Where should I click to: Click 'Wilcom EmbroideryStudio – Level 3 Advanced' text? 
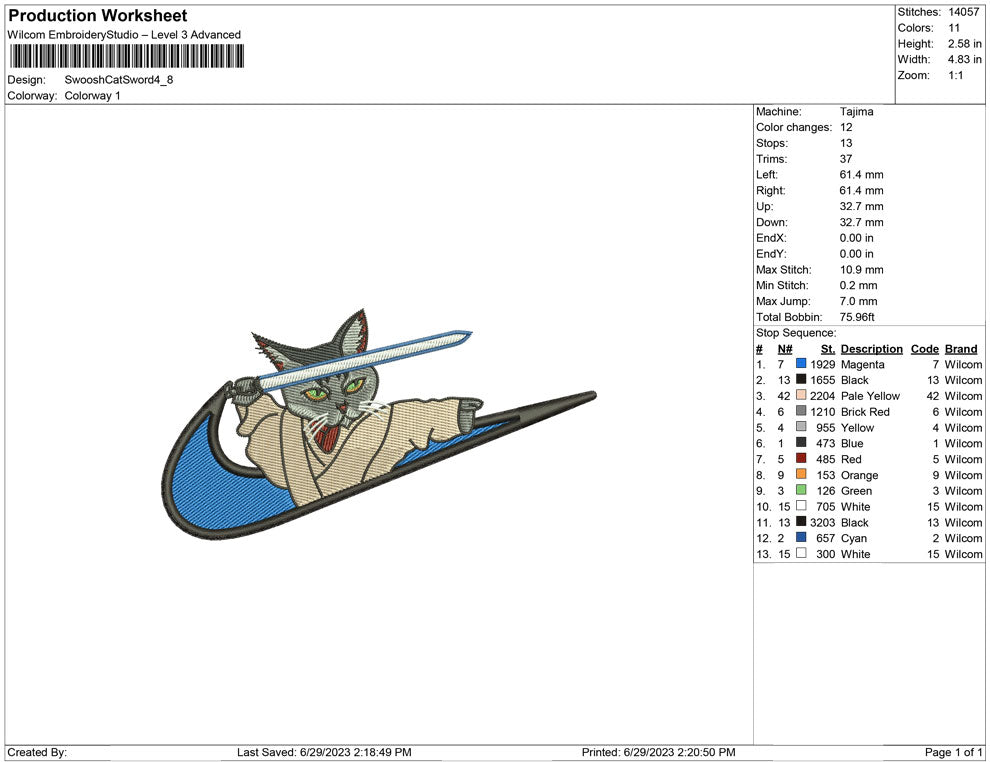[124, 35]
